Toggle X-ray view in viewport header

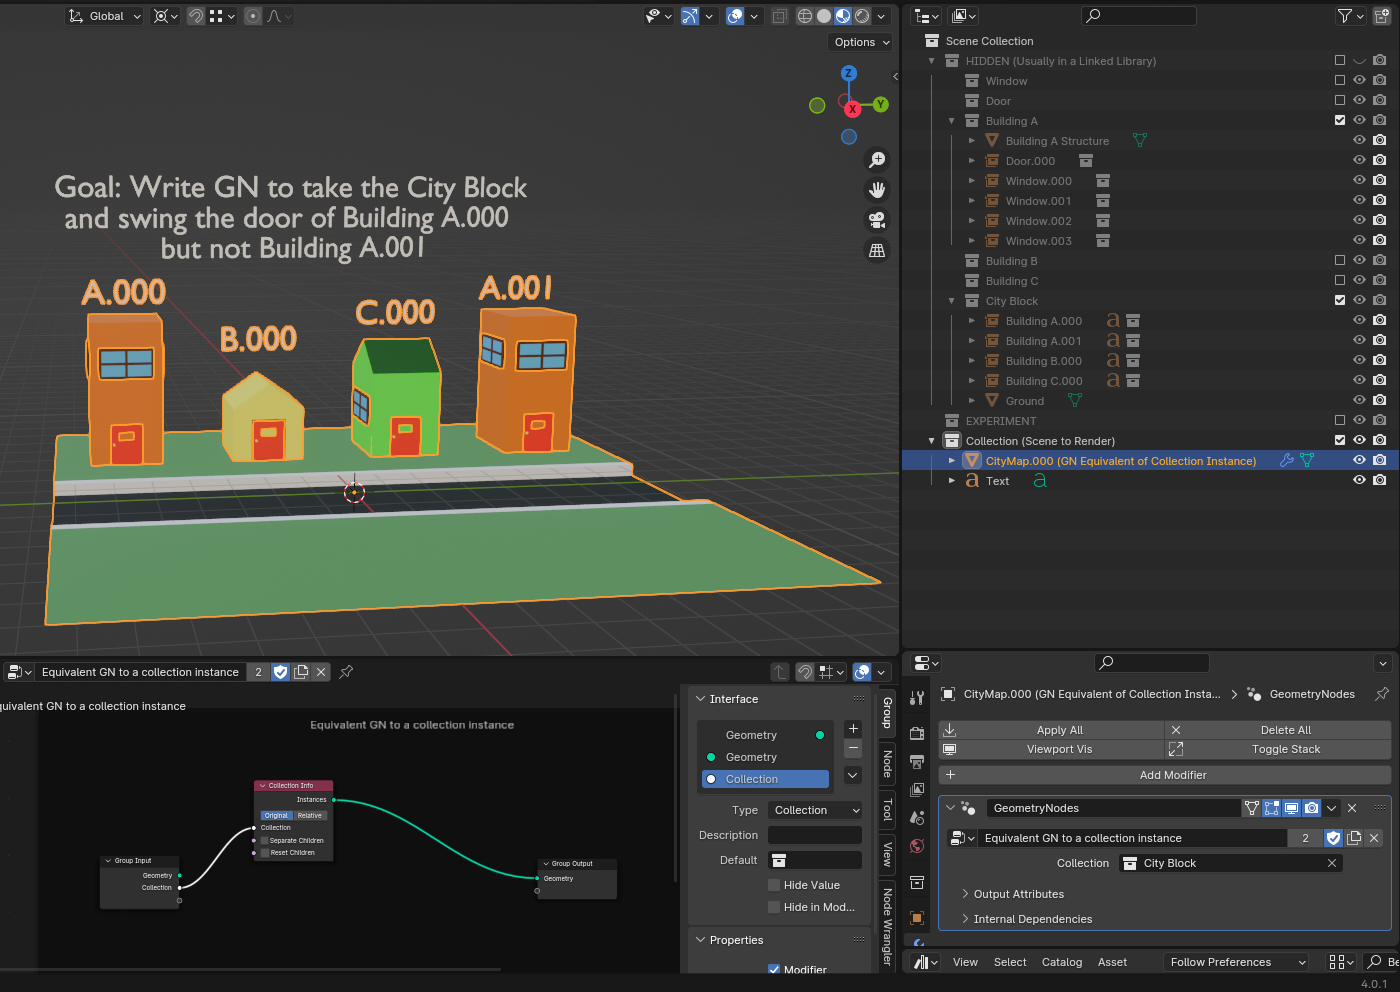[x=779, y=16]
